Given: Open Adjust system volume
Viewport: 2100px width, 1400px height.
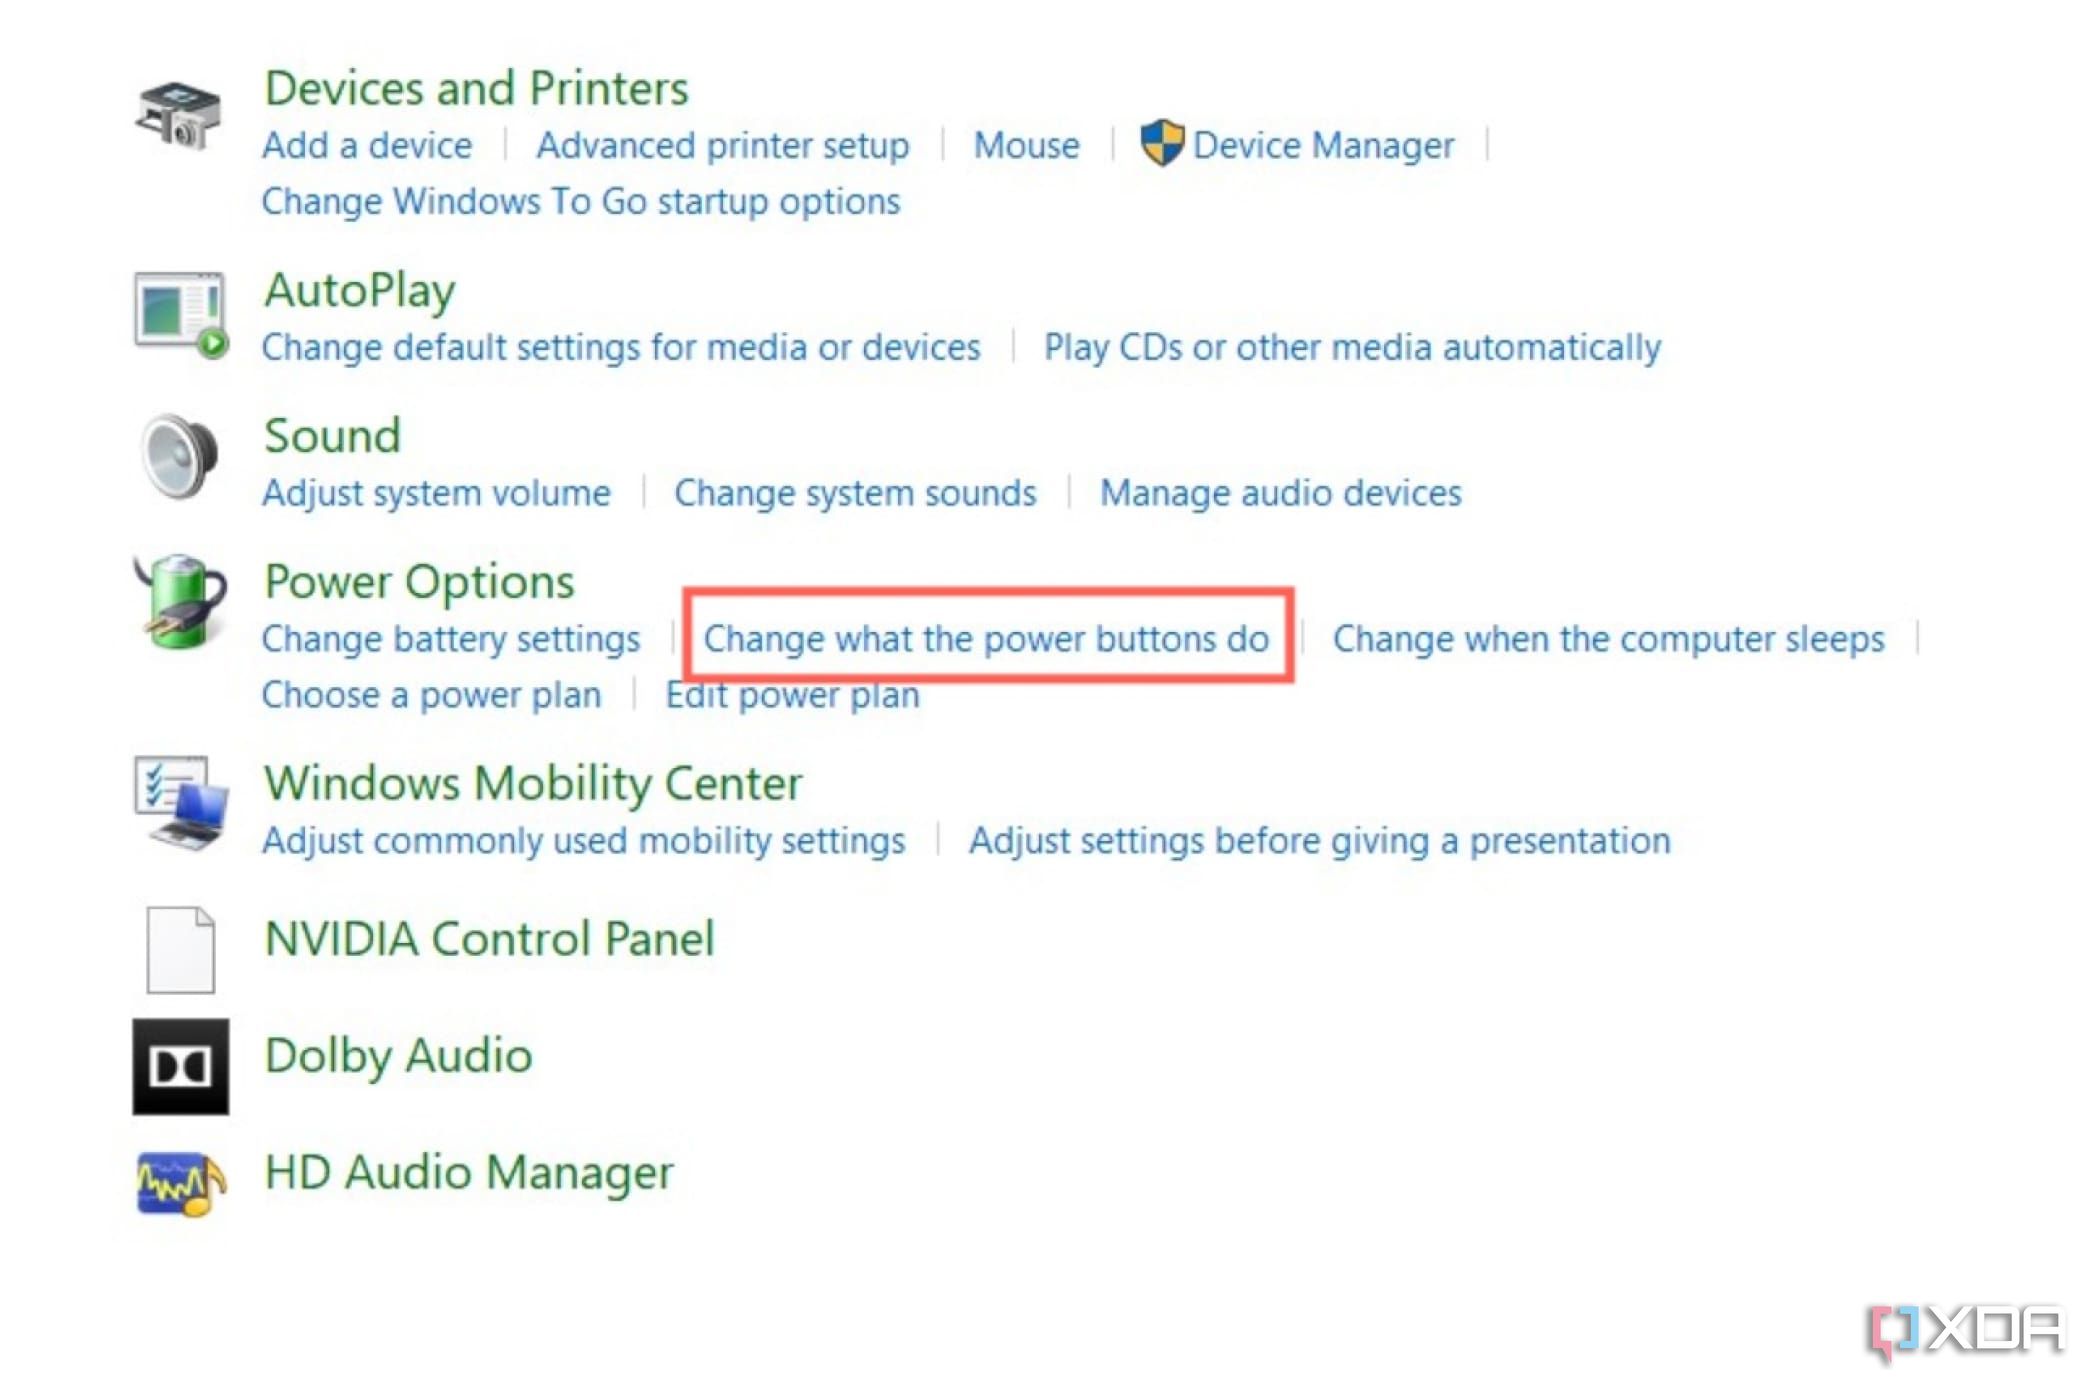Looking at the screenshot, I should click(x=437, y=492).
